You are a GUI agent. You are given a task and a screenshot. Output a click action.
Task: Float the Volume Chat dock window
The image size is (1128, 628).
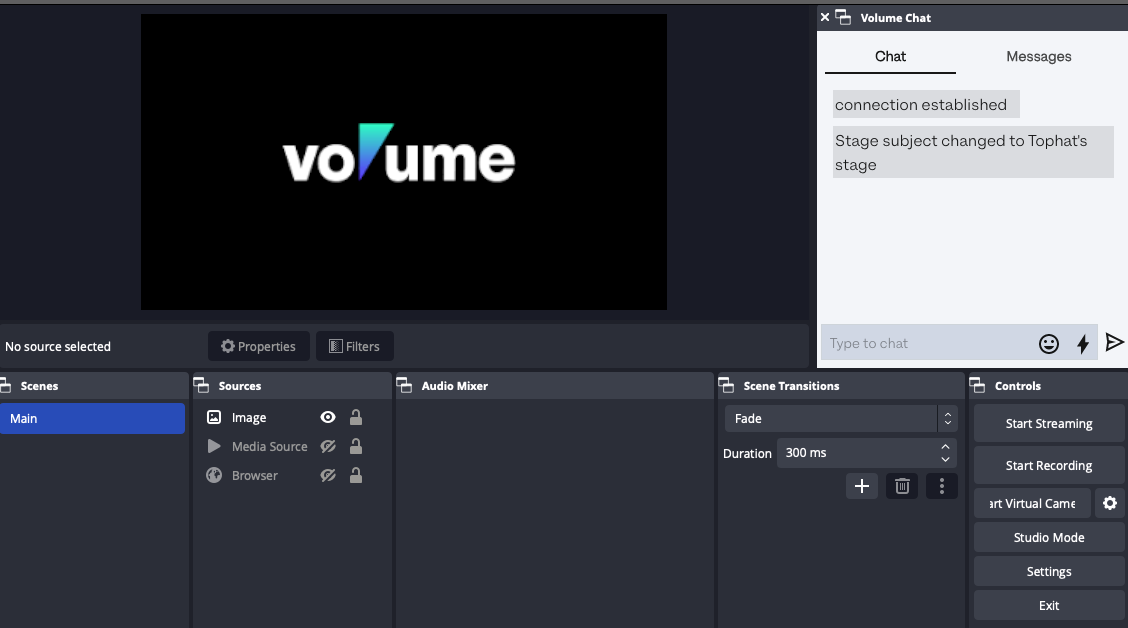[843, 17]
